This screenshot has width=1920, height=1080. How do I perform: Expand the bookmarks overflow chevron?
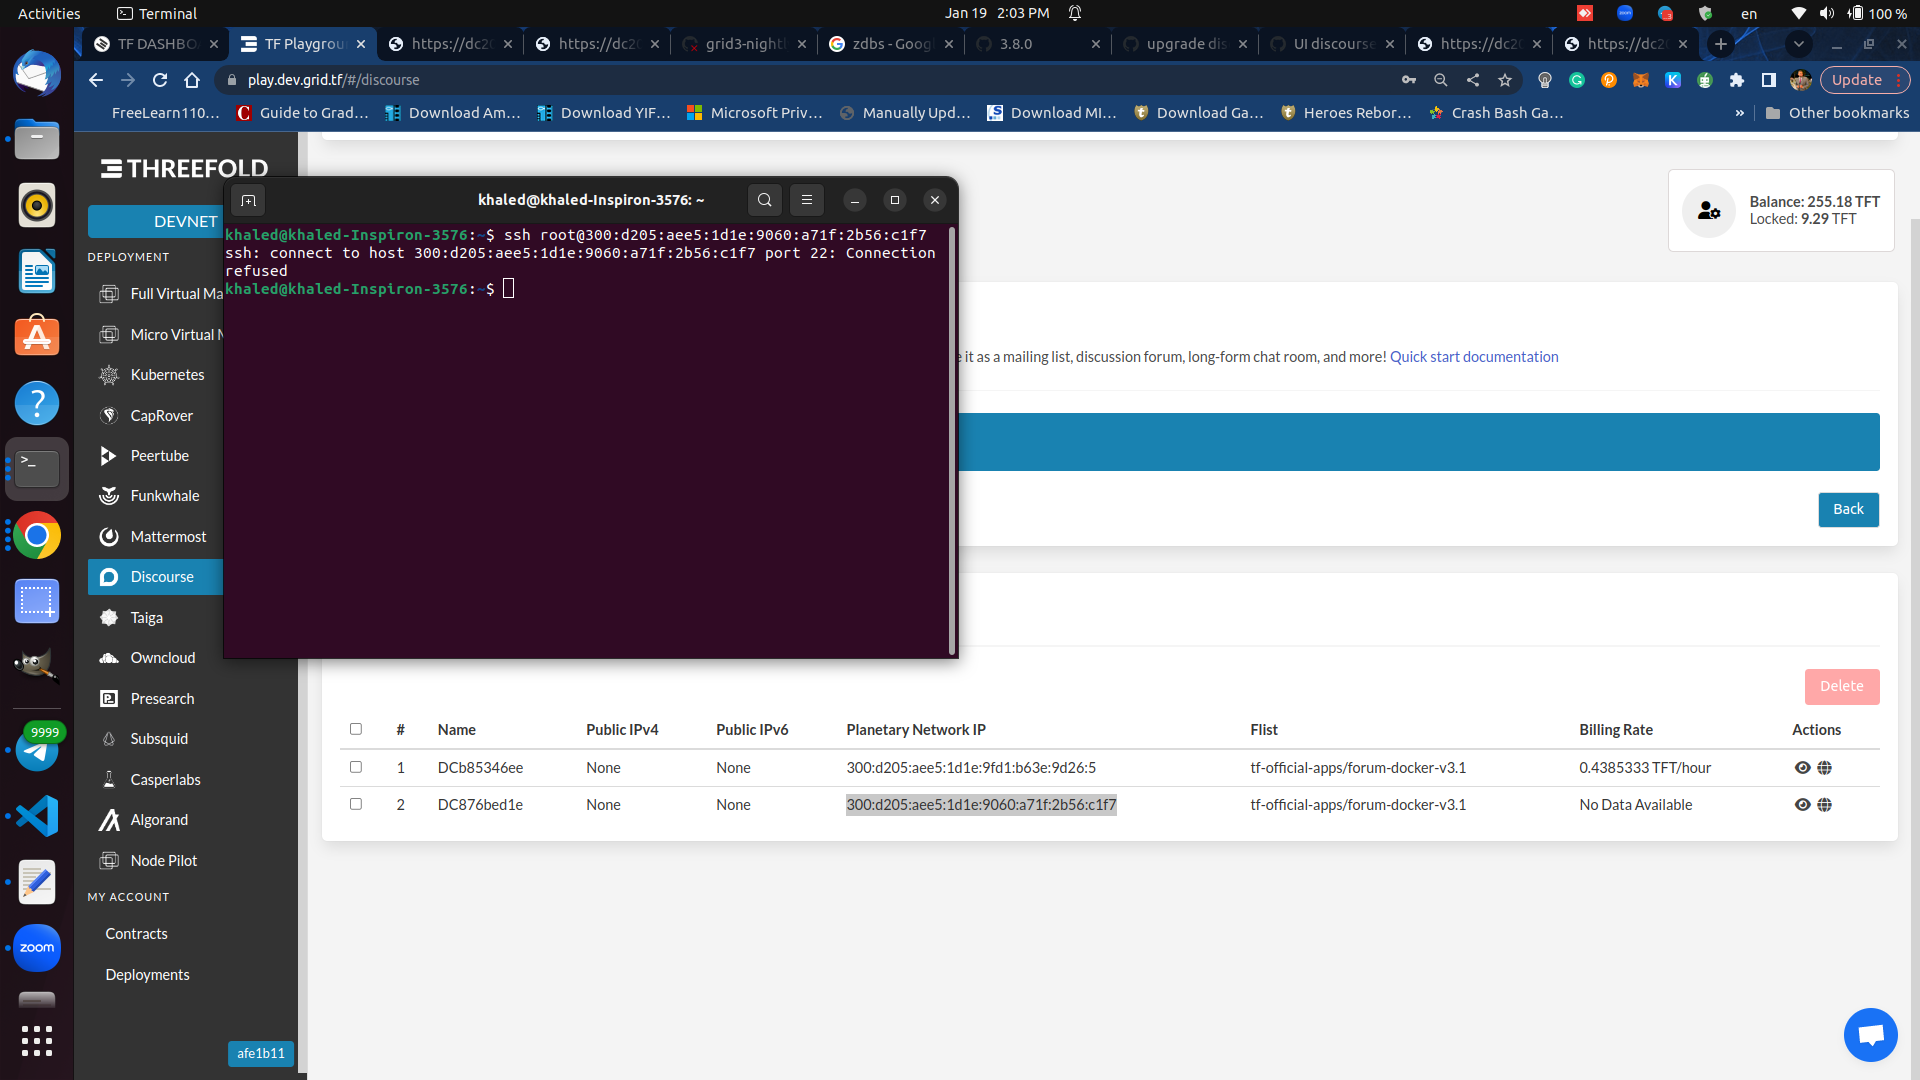click(x=1741, y=113)
